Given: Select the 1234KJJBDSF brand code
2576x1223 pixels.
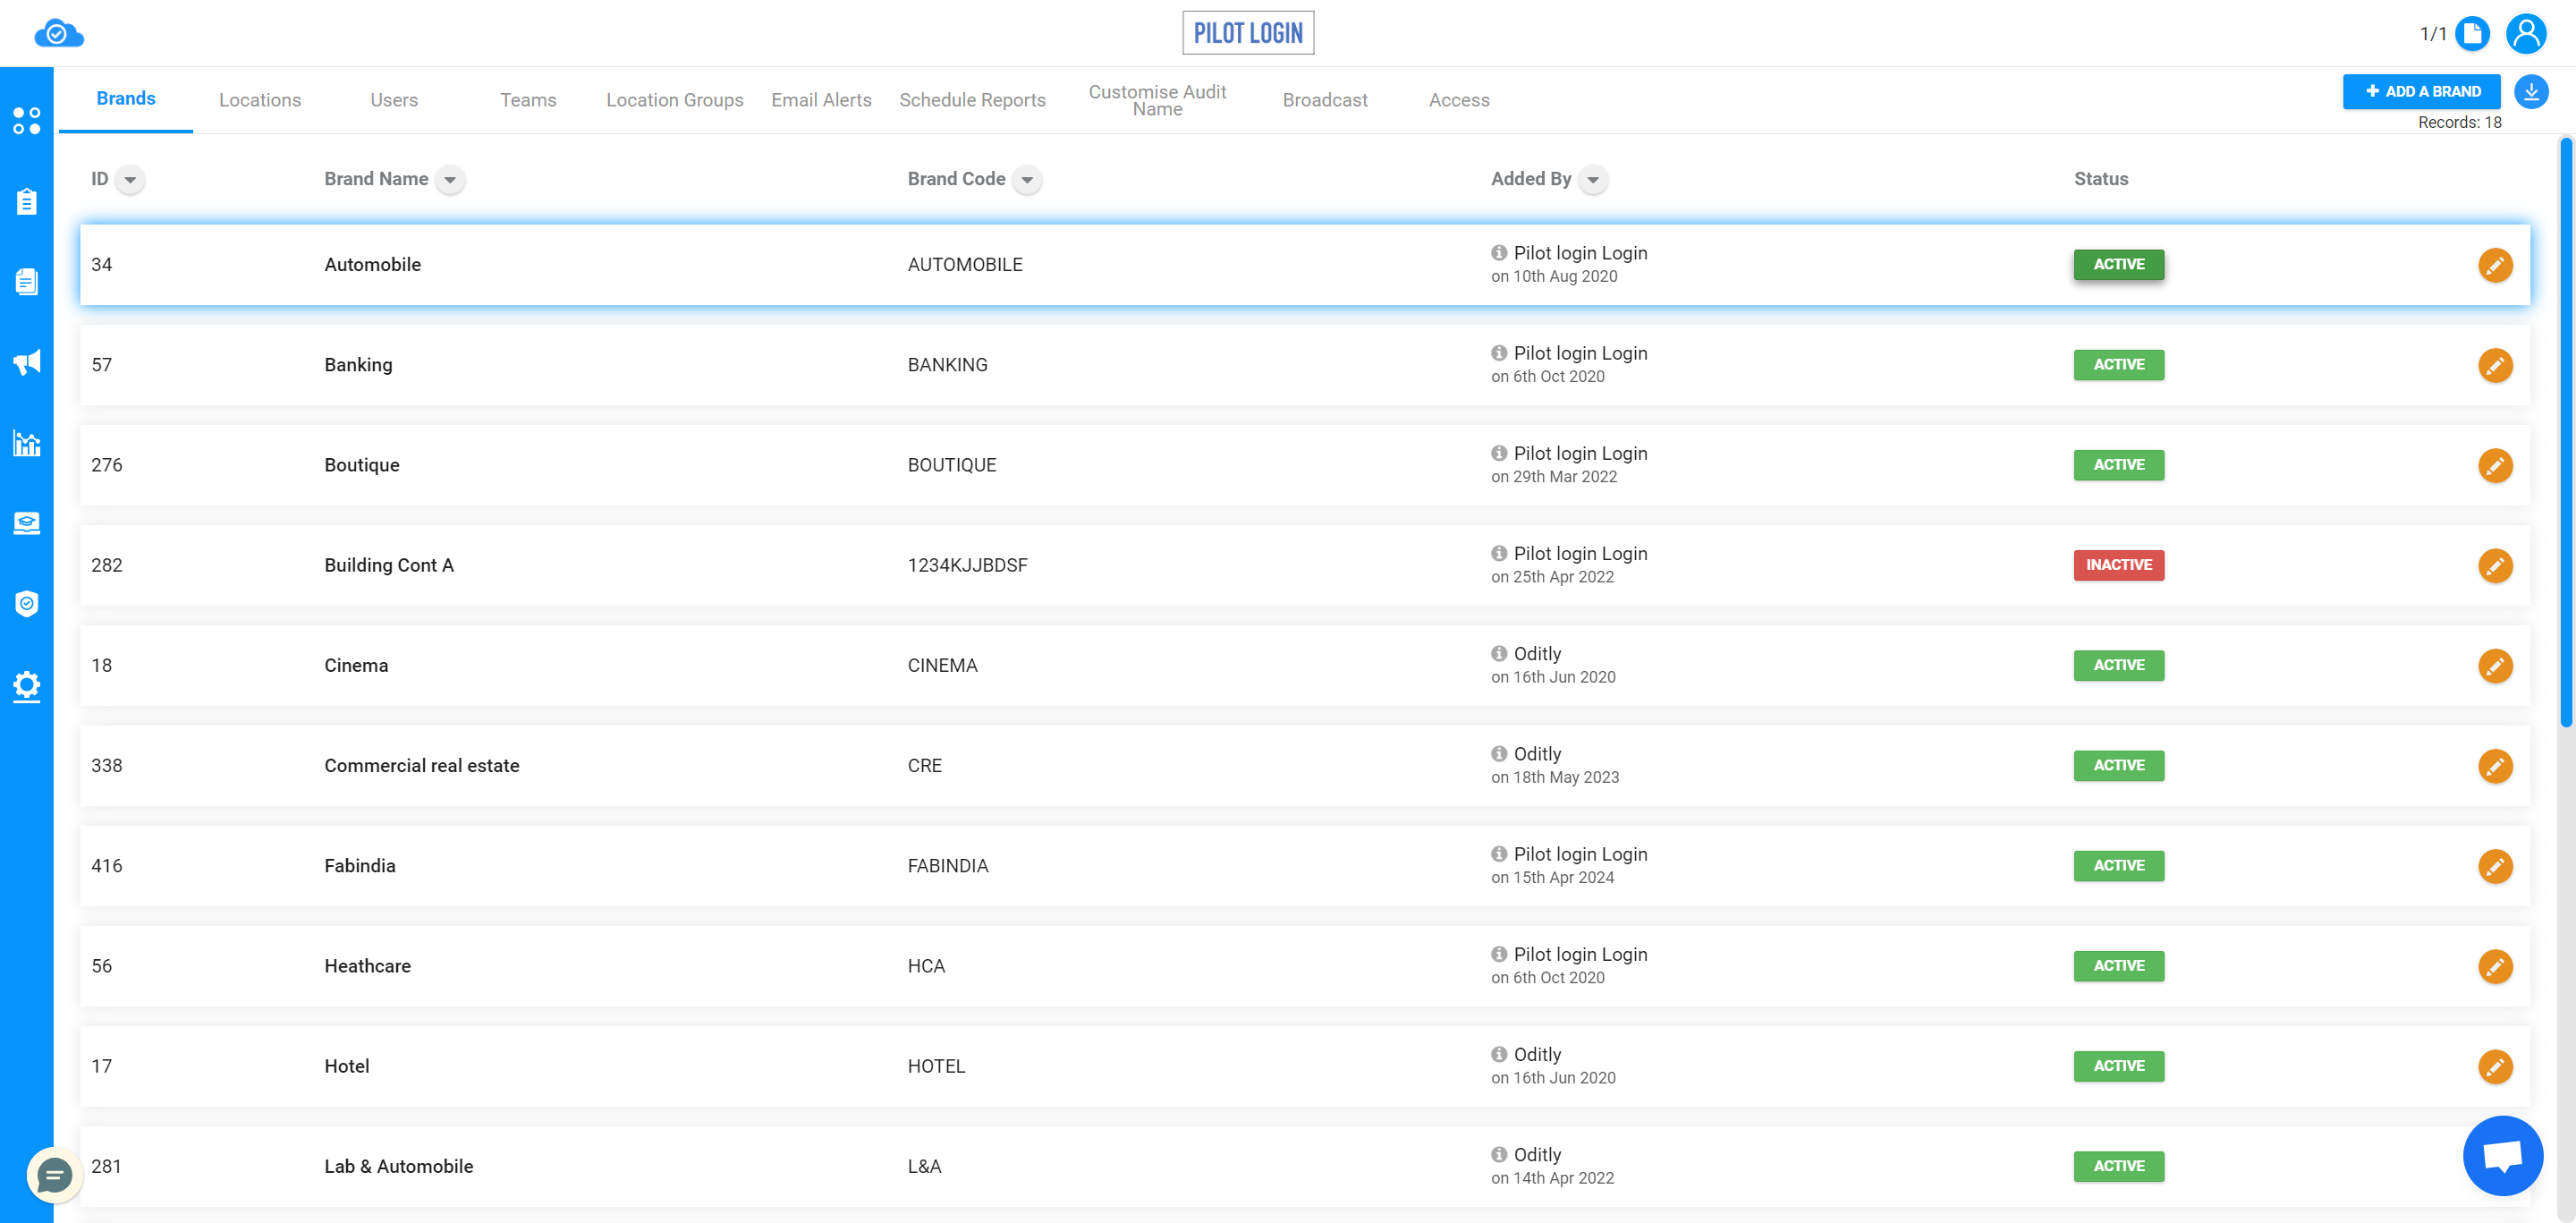Looking at the screenshot, I should tap(967, 566).
